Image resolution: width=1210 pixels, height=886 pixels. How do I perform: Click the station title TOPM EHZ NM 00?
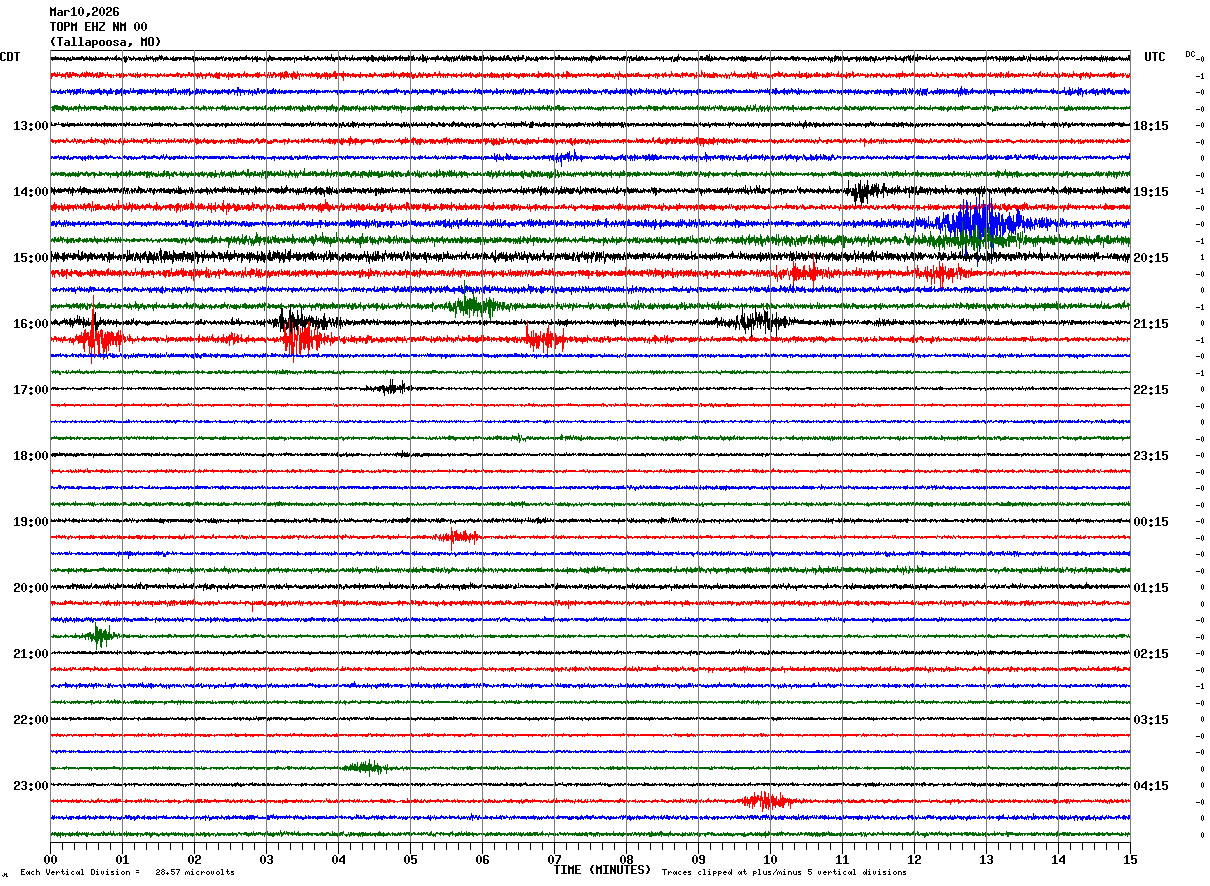98,27
